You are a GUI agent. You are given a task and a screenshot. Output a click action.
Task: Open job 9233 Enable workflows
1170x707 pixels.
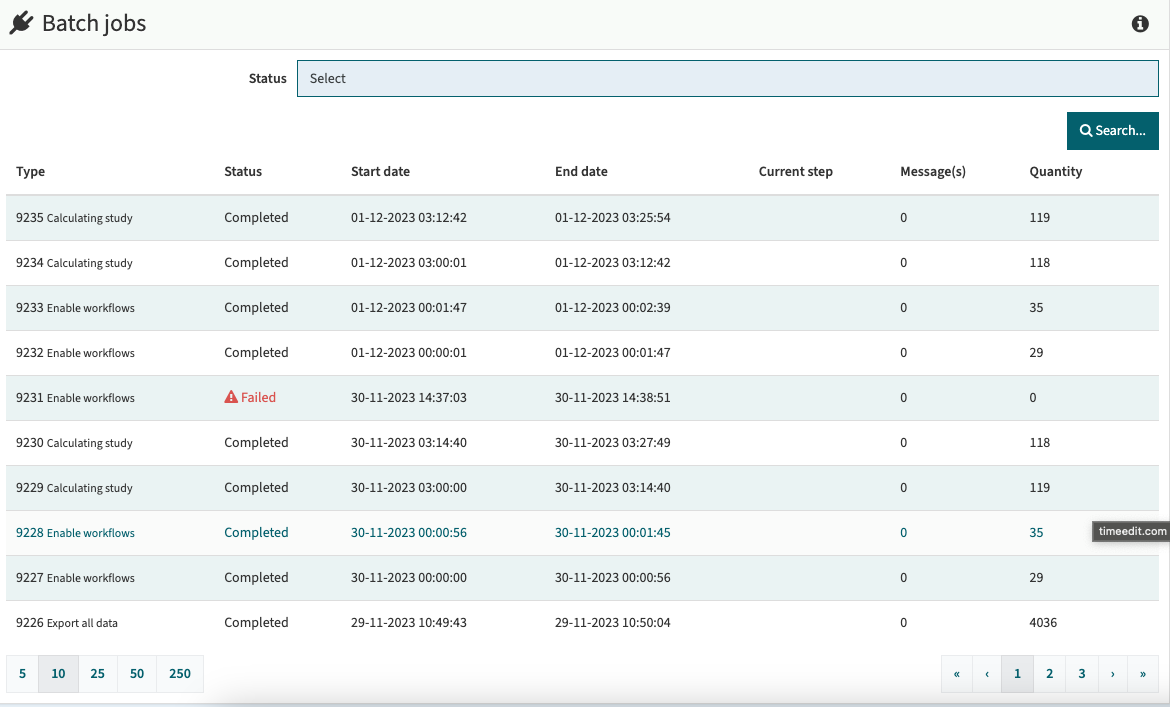coord(582,307)
